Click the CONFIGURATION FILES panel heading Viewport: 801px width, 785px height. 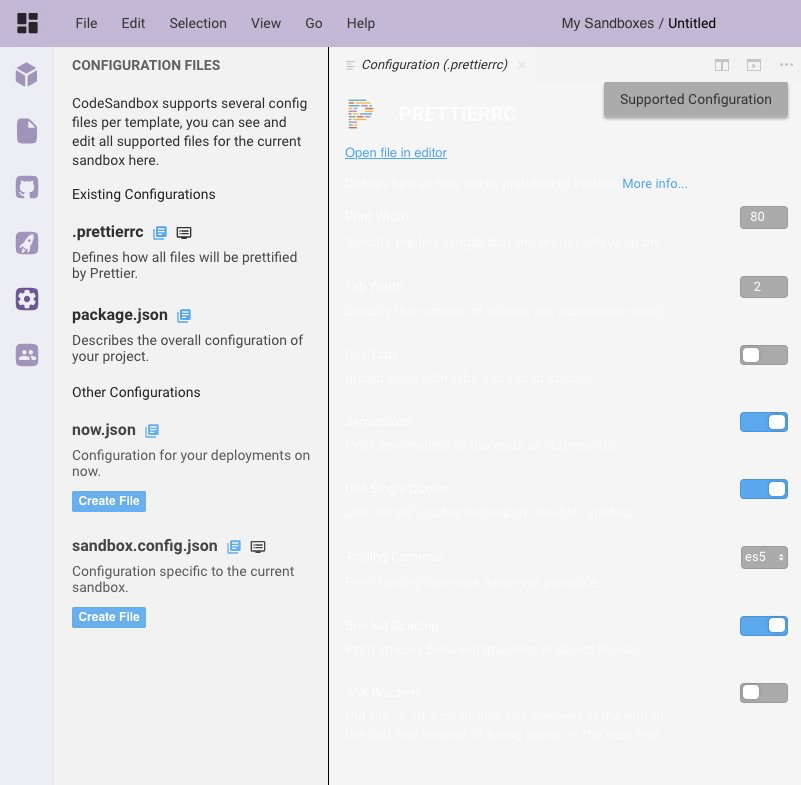click(146, 65)
